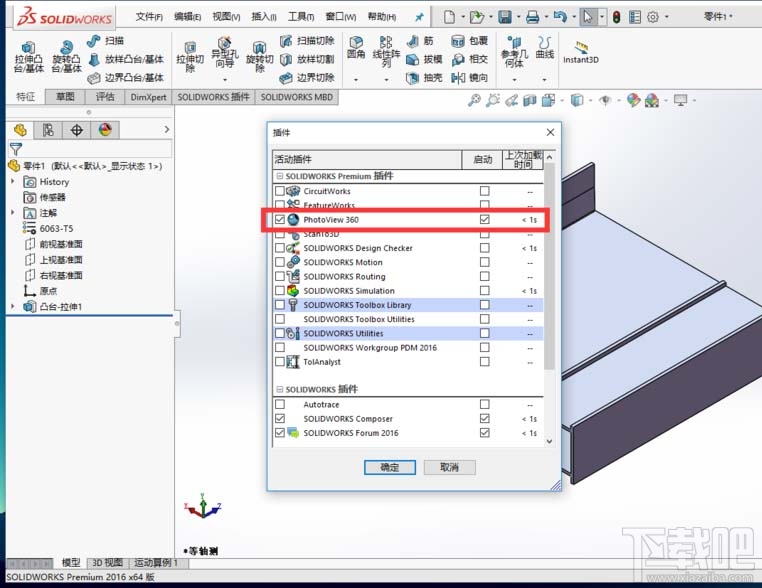Expand the 凸台-拉伸1 feature node
The width and height of the screenshot is (762, 588).
coord(13,306)
